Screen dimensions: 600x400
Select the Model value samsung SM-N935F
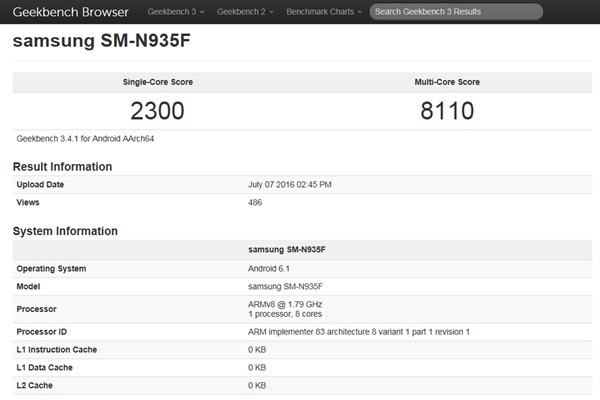(x=285, y=286)
